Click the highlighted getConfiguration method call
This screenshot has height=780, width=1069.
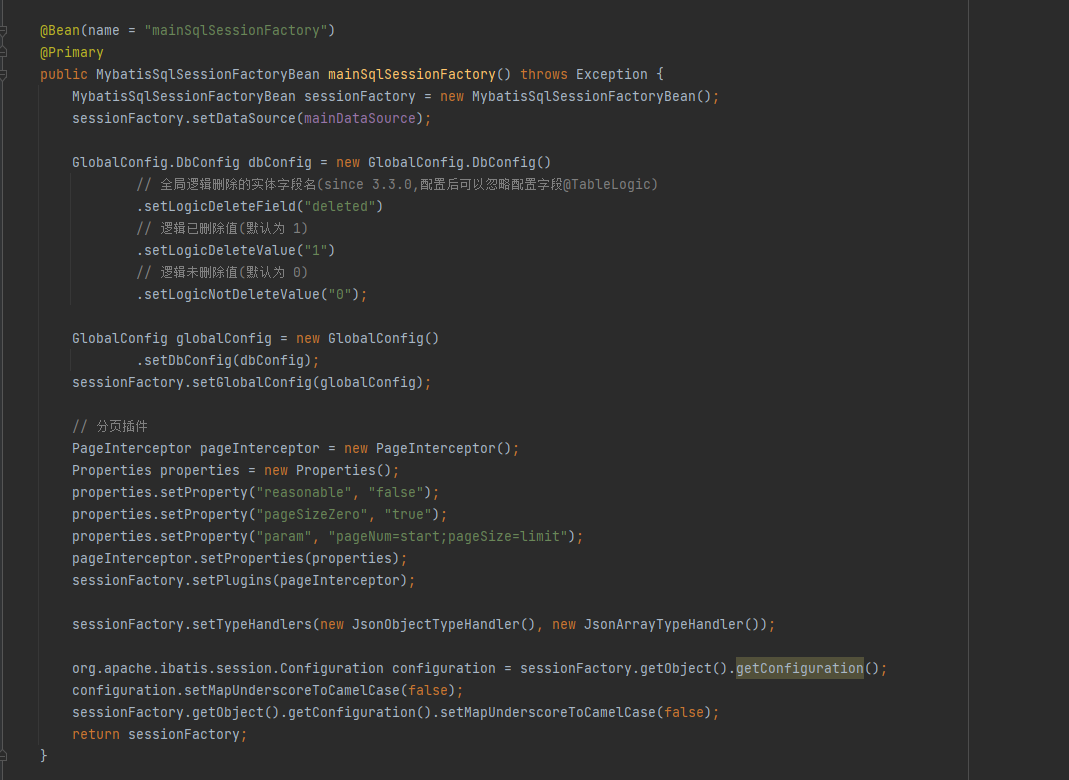pyautogui.click(x=799, y=669)
